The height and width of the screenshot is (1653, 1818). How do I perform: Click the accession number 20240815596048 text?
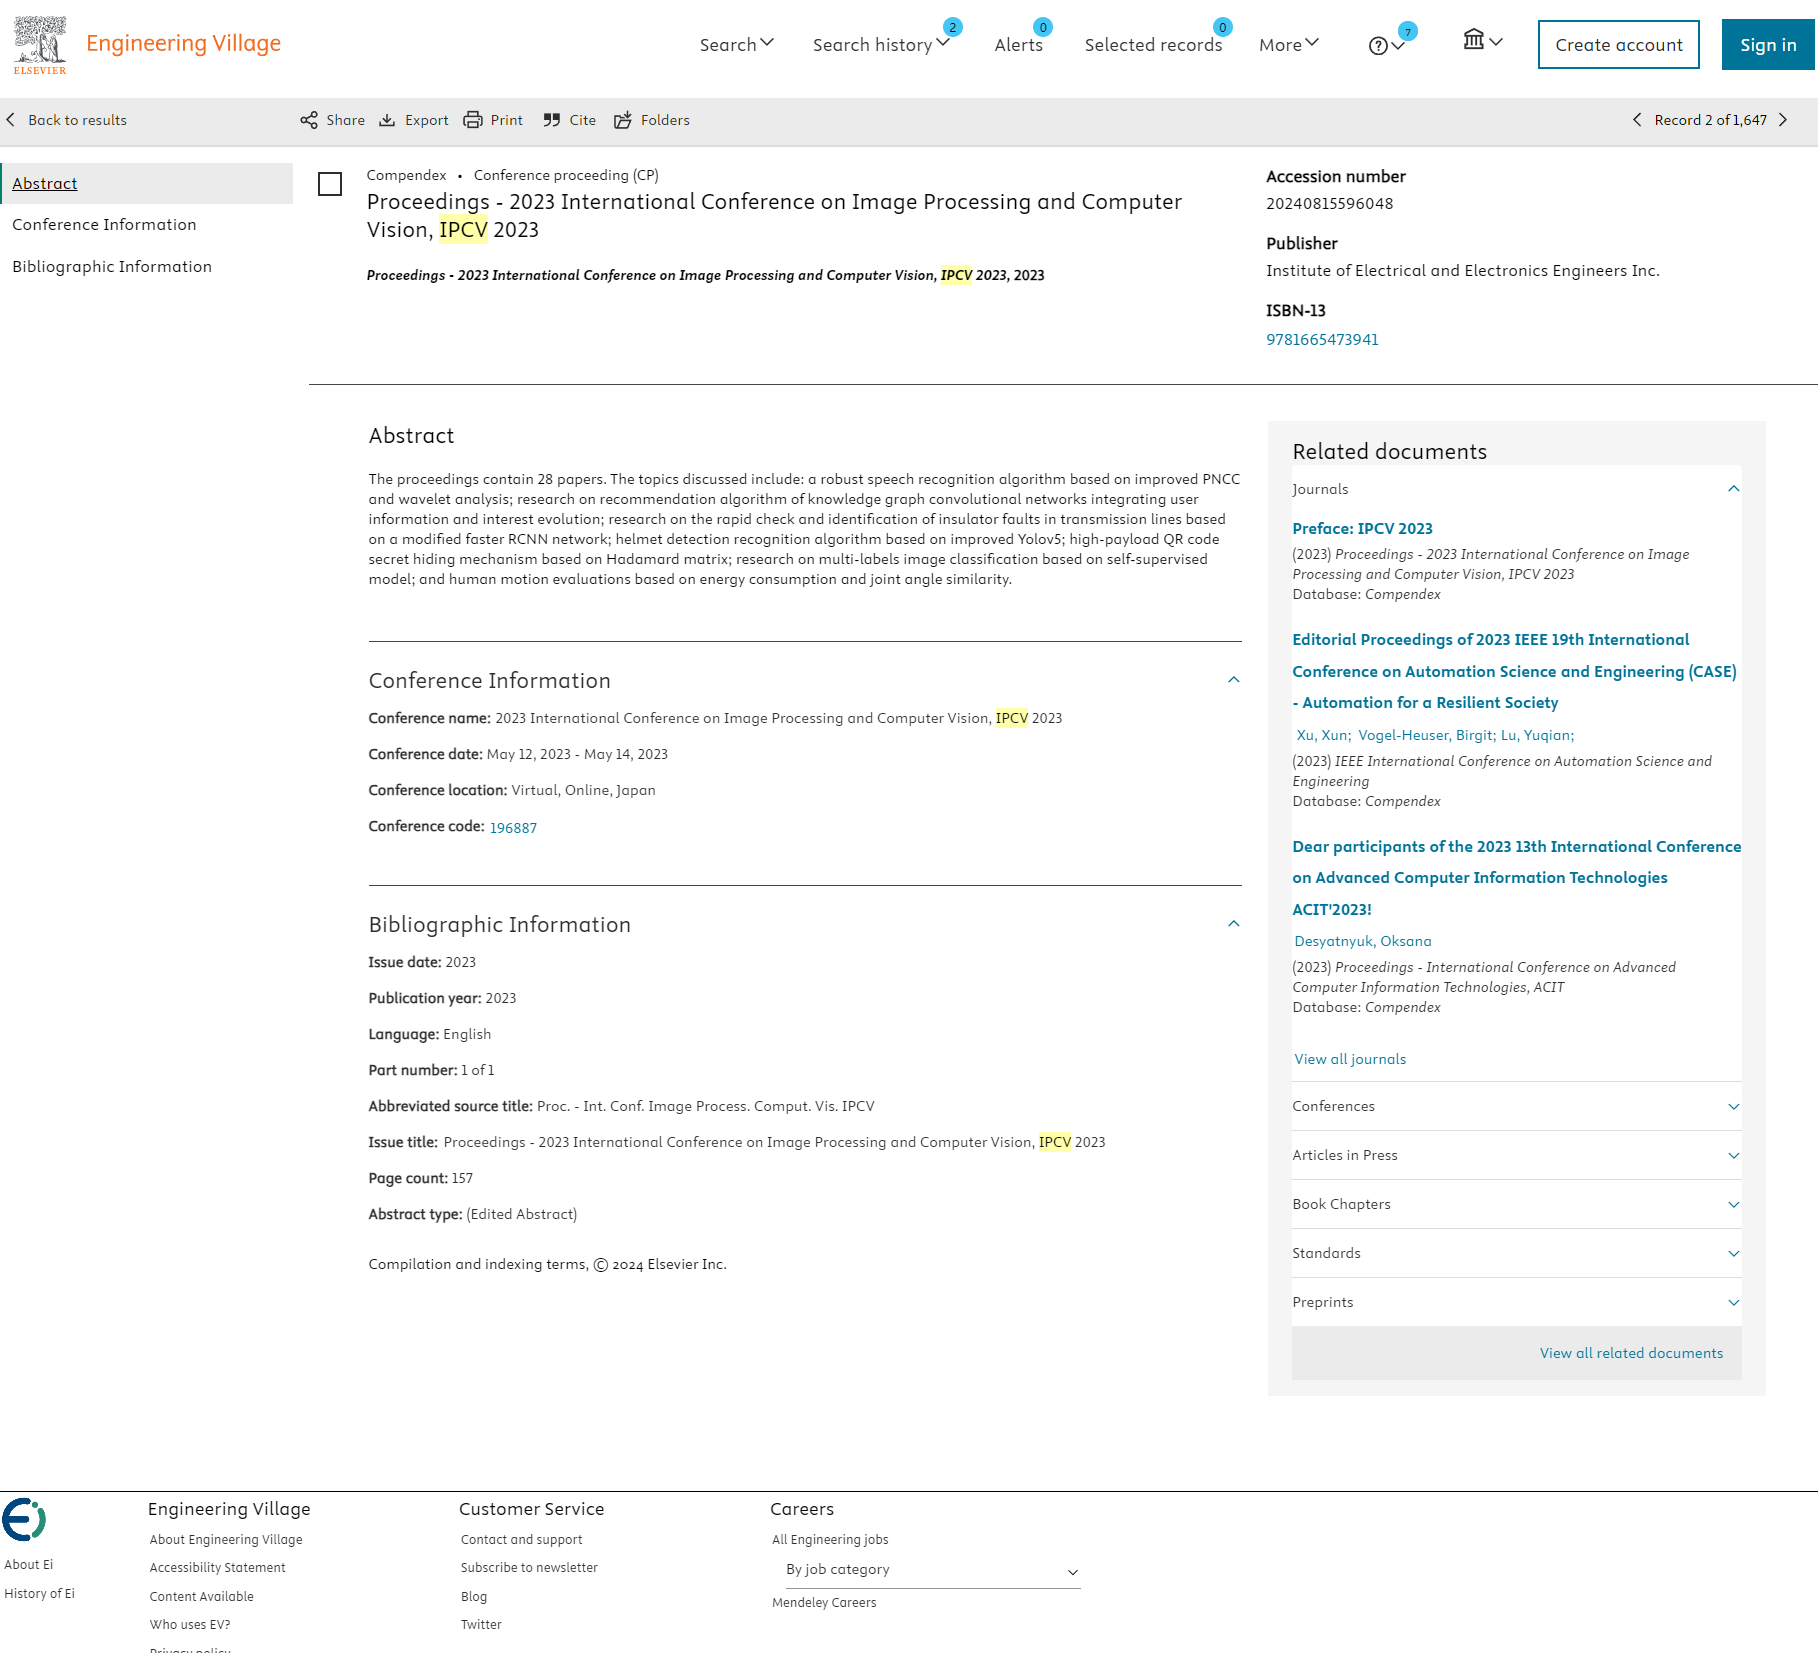1329,203
